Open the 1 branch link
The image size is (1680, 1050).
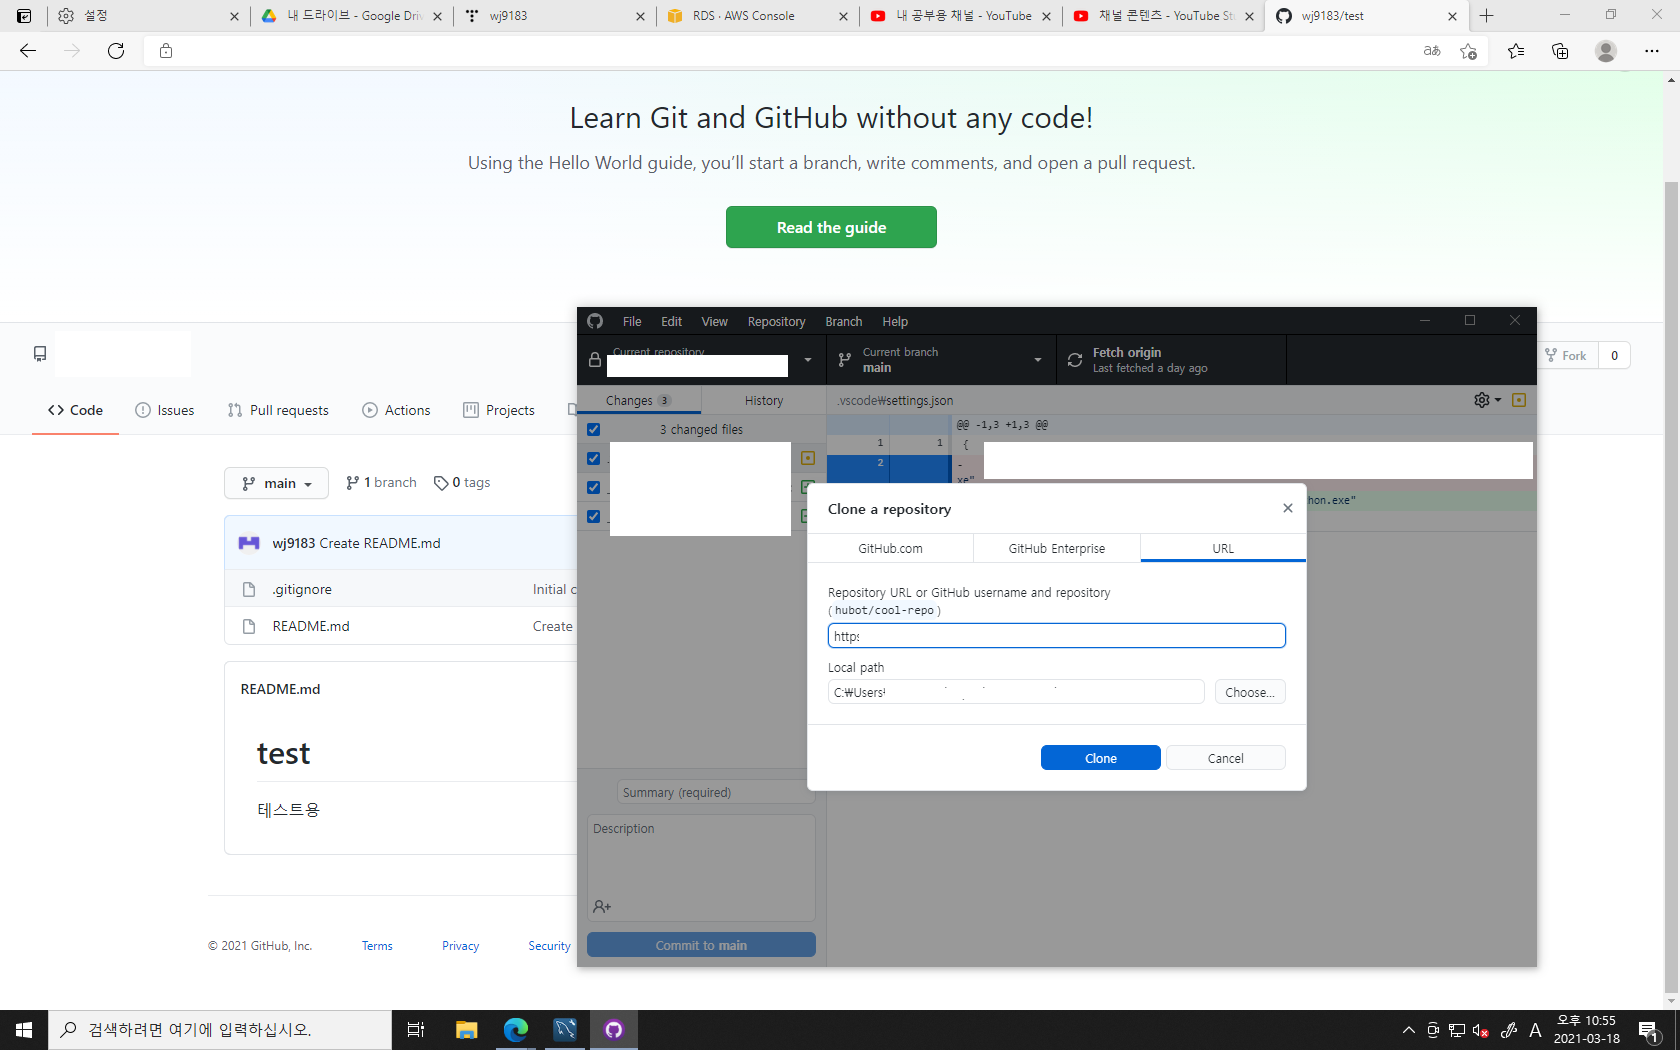[381, 482]
